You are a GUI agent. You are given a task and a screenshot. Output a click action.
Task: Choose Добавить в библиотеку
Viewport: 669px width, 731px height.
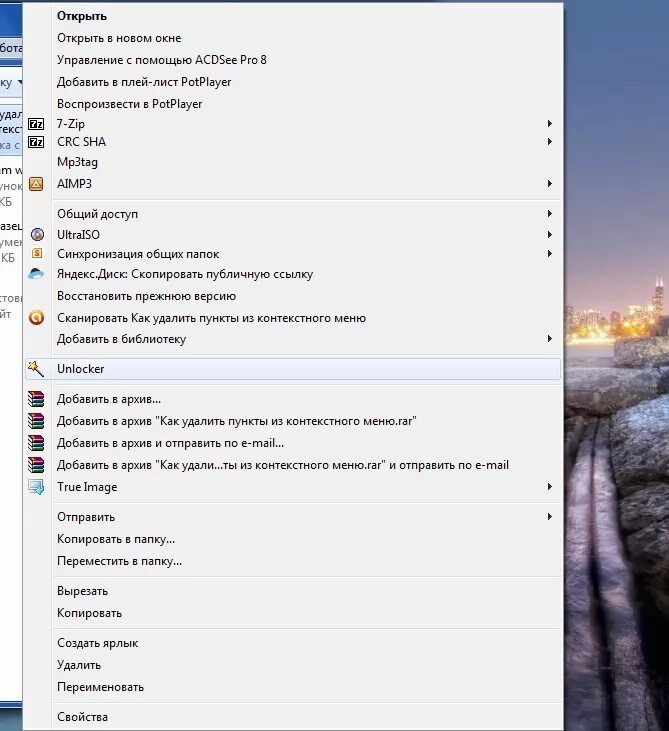293,339
